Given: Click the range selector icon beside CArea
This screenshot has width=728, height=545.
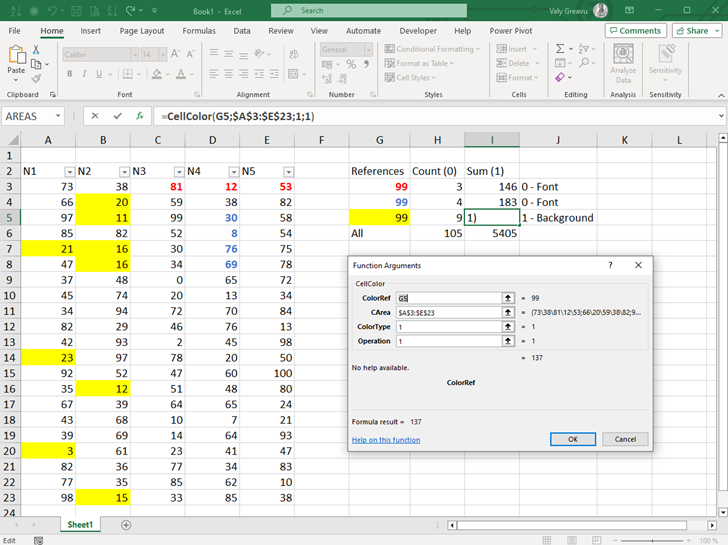Looking at the screenshot, I should (507, 312).
